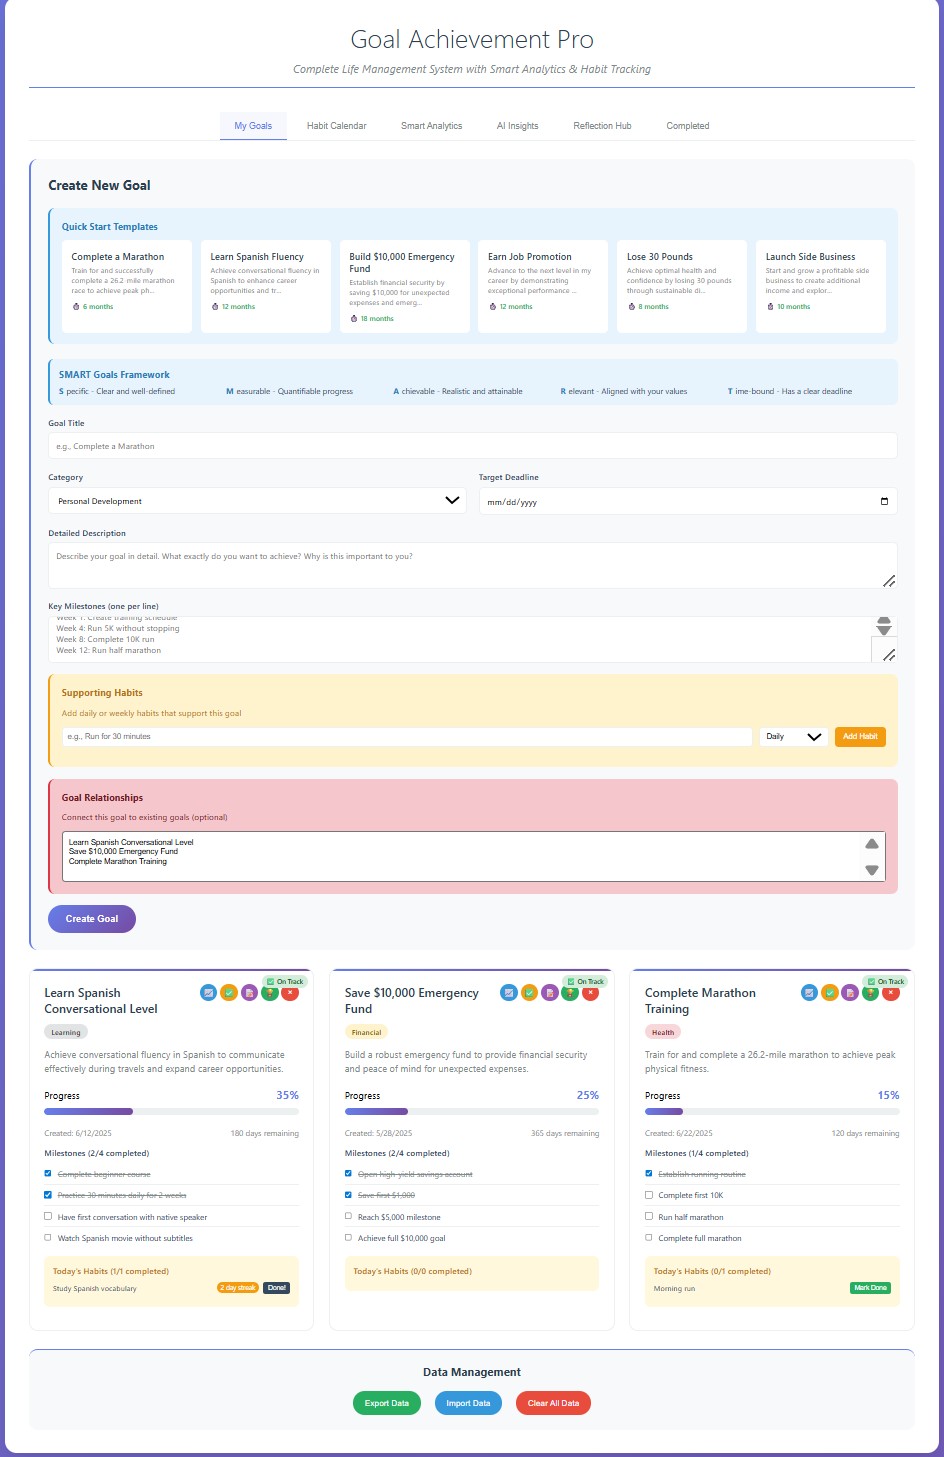944x1457 pixels.
Task: Open the Smart Analytics tab
Action: [x=431, y=126]
